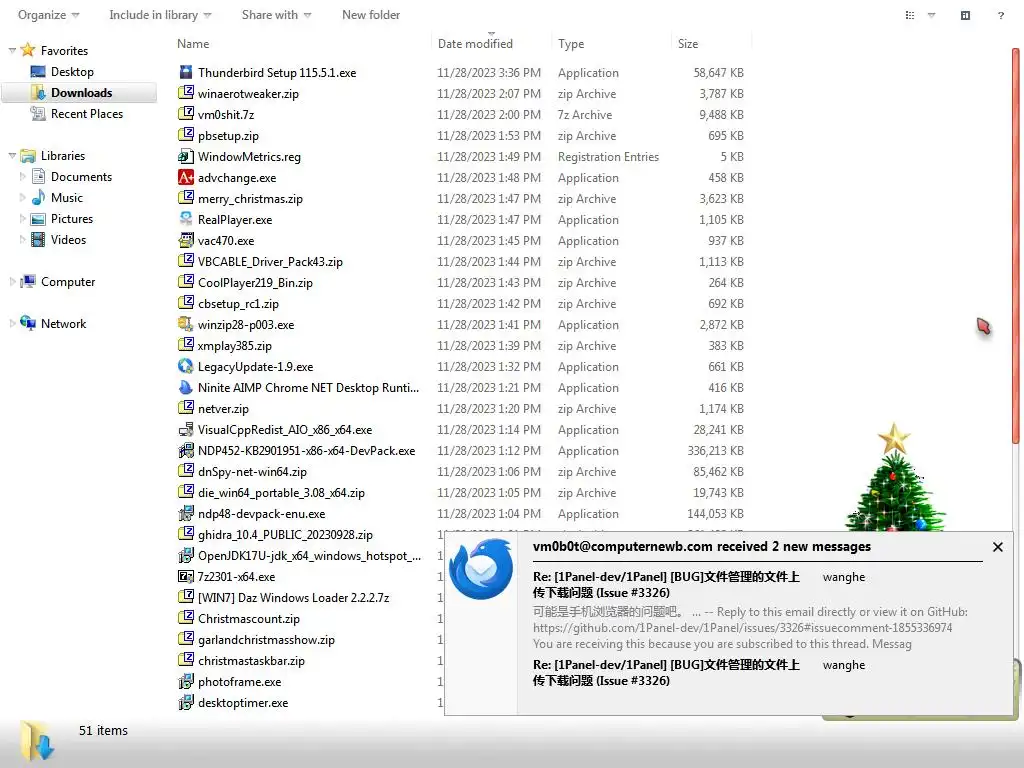Viewport: 1024px width, 768px height.
Task: Click the Thunderbird logo in the notification
Action: pos(481,568)
